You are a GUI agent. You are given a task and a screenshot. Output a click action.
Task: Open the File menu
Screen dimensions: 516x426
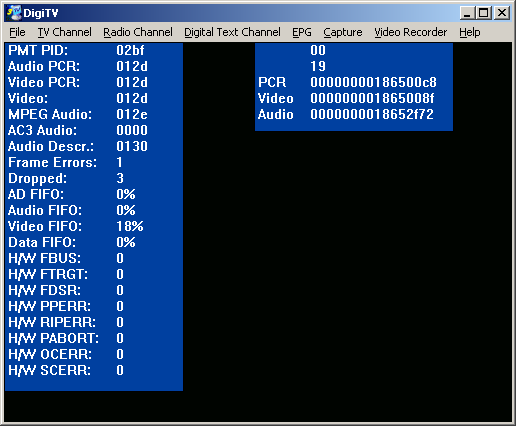point(17,32)
